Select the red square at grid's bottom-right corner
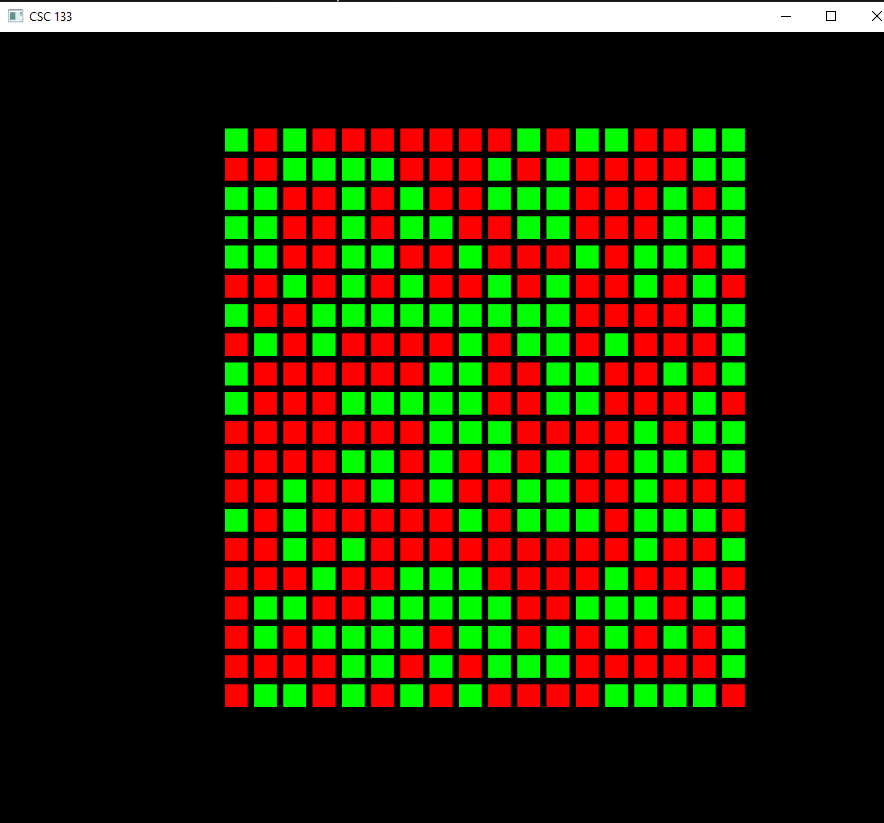 (x=734, y=696)
